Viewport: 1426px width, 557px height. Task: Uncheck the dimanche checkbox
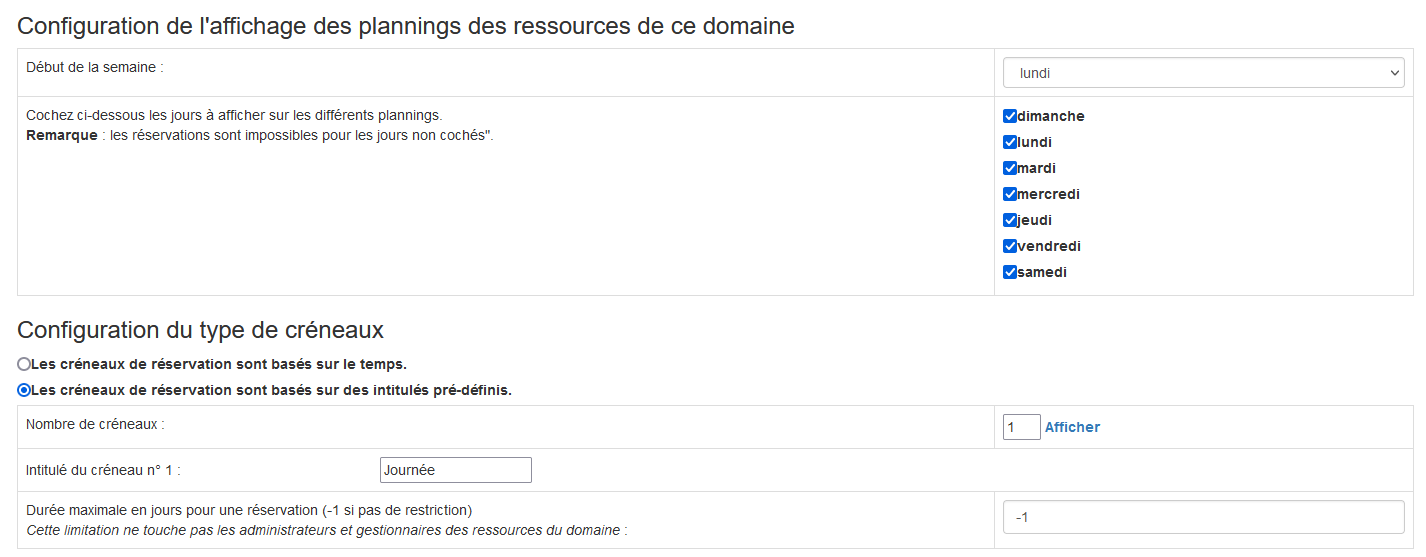1010,116
